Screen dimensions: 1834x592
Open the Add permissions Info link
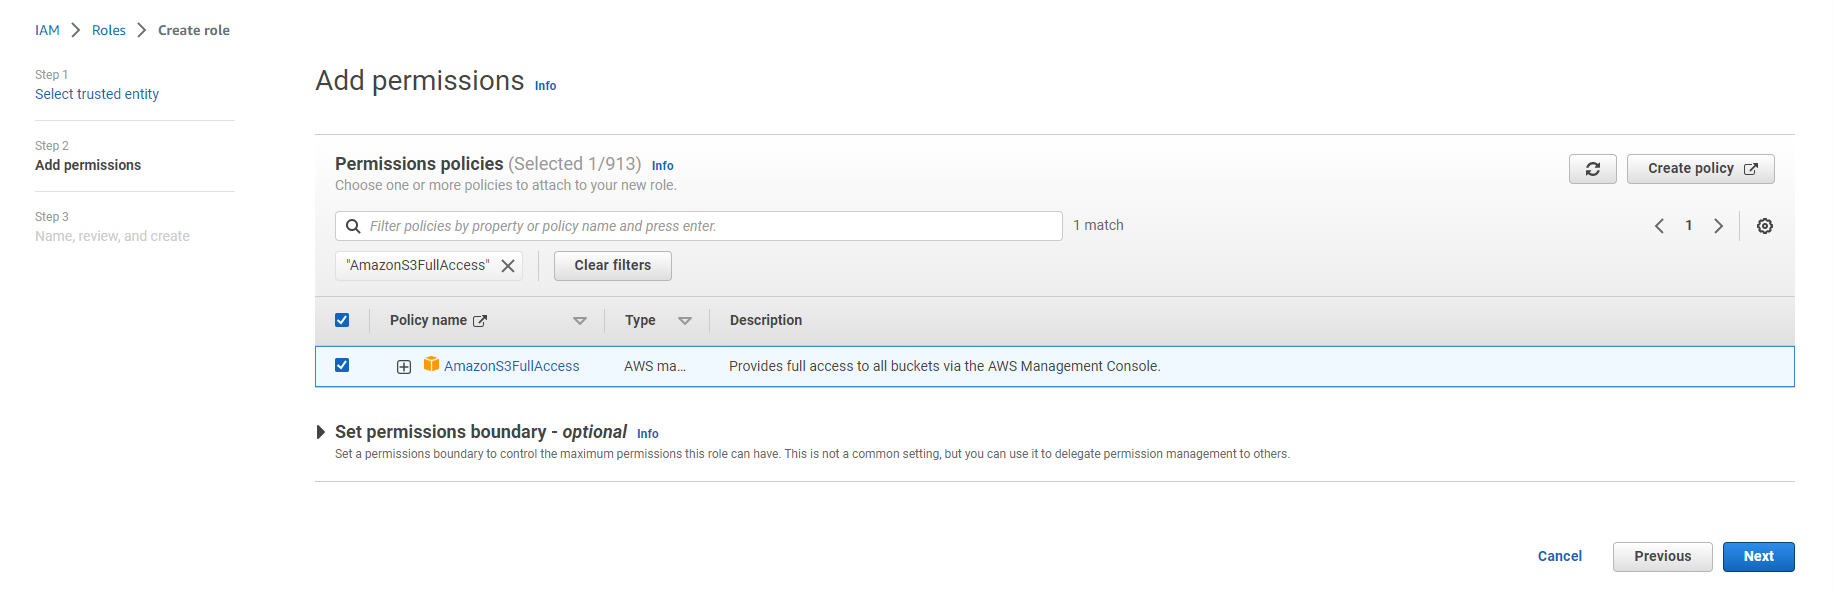545,86
